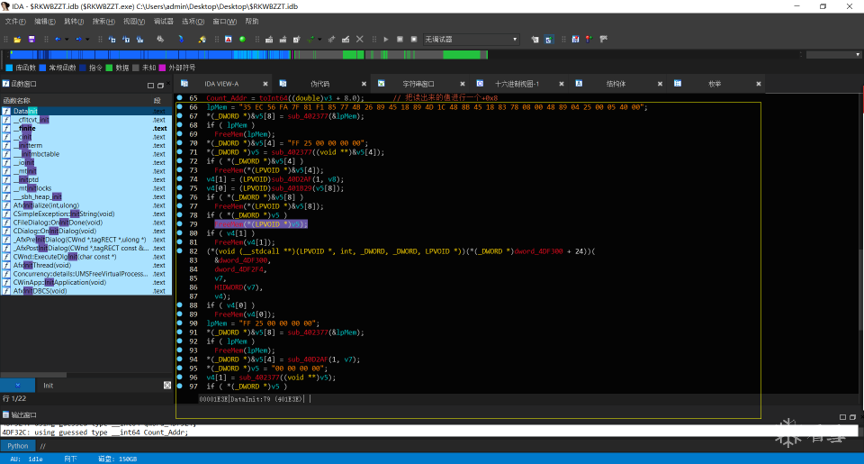This screenshot has height=464, width=864.
Task: Open the 调试器 (Debugger) menu
Action: (163, 21)
